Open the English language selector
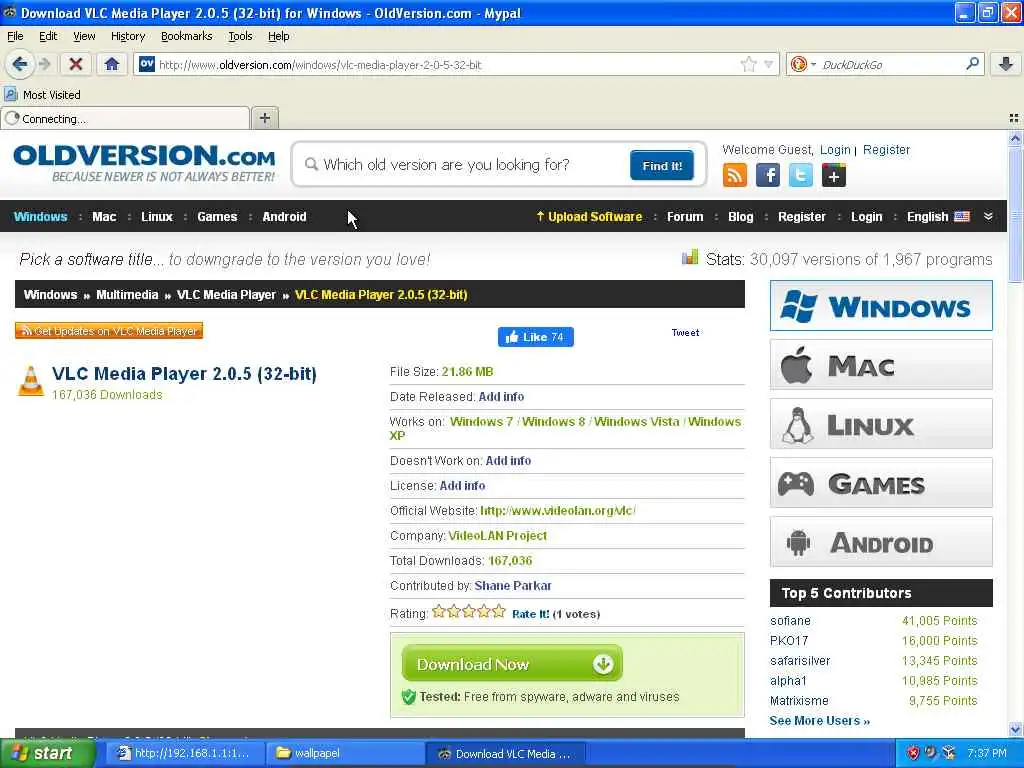 pos(938,216)
